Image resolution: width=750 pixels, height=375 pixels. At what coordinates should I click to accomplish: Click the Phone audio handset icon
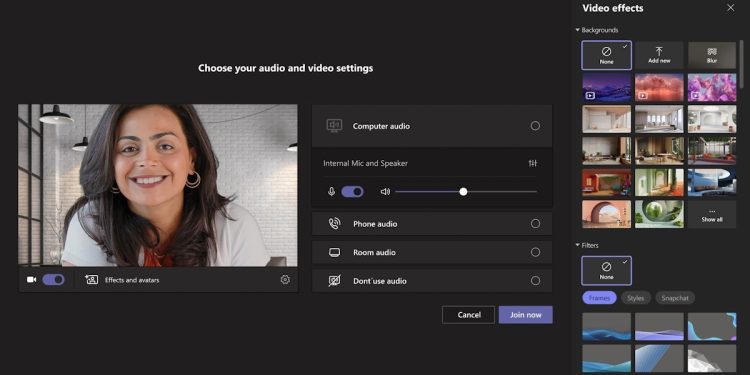[334, 224]
